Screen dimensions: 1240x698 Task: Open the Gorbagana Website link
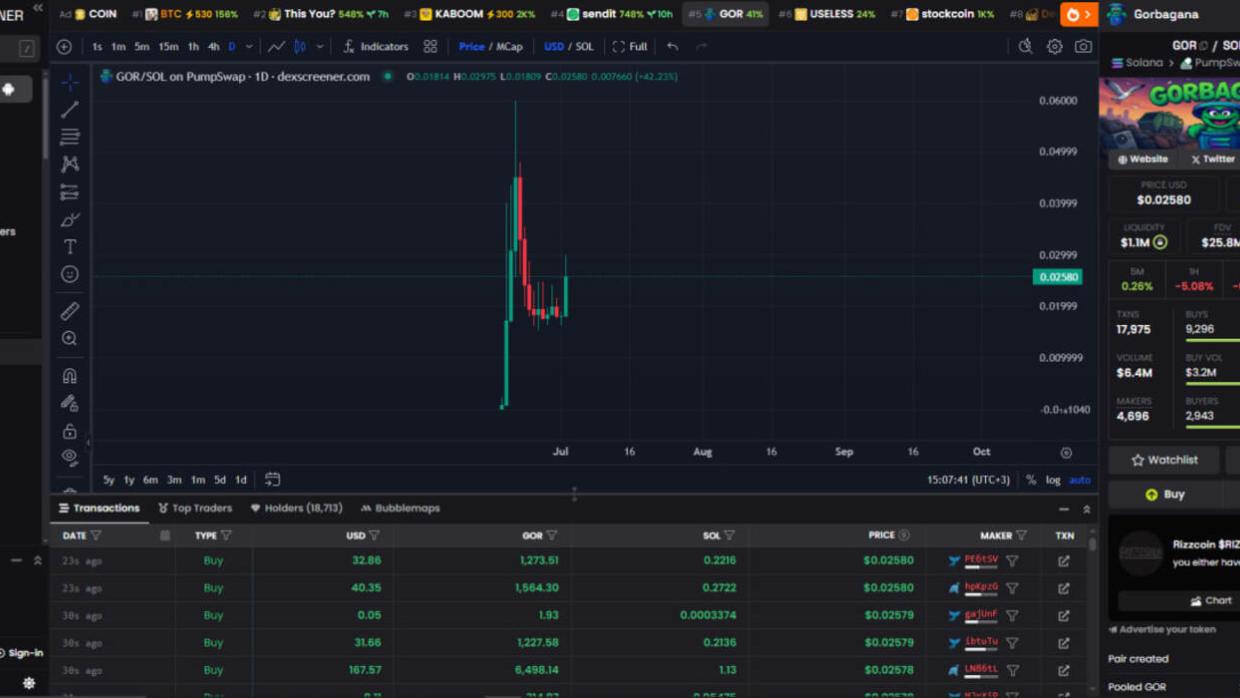(1143, 159)
